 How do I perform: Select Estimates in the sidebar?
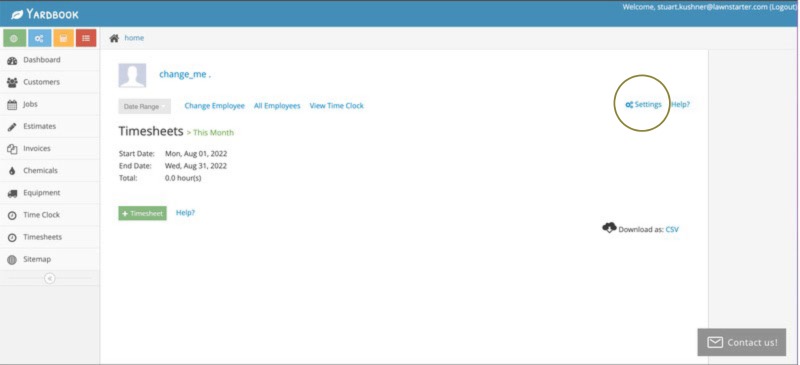point(50,126)
